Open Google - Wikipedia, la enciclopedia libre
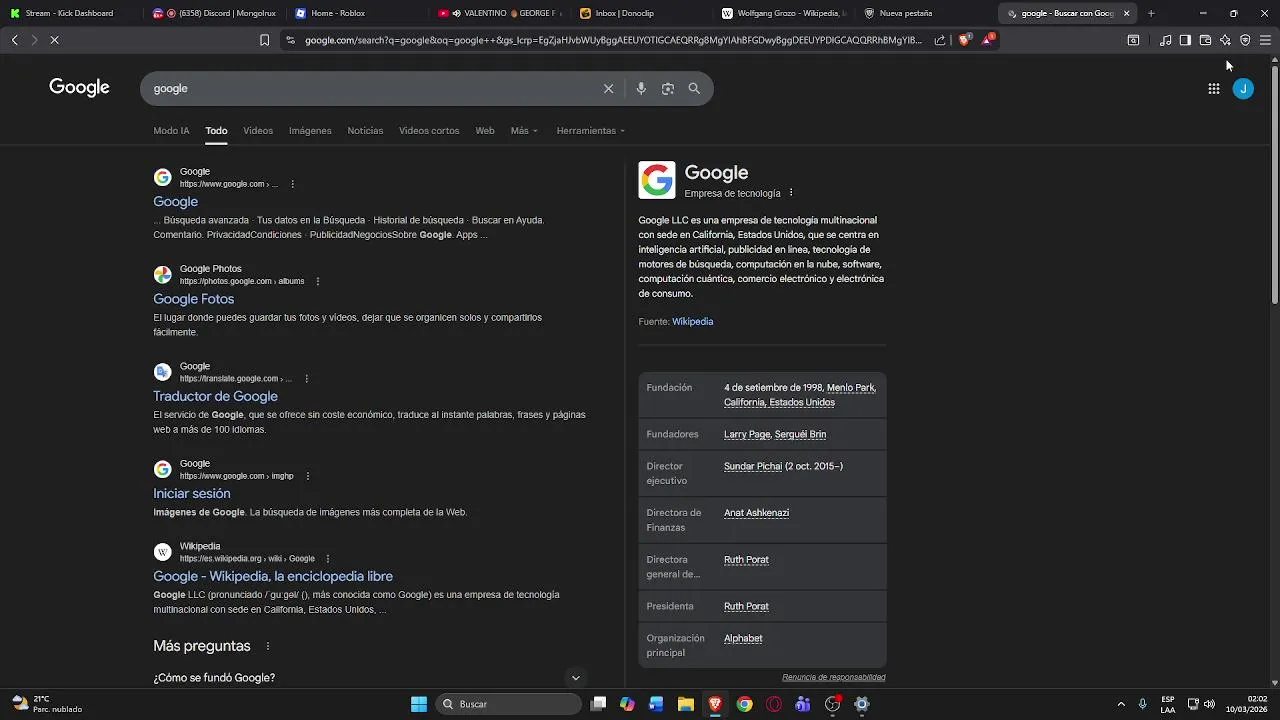The width and height of the screenshot is (1280, 720). point(273,576)
